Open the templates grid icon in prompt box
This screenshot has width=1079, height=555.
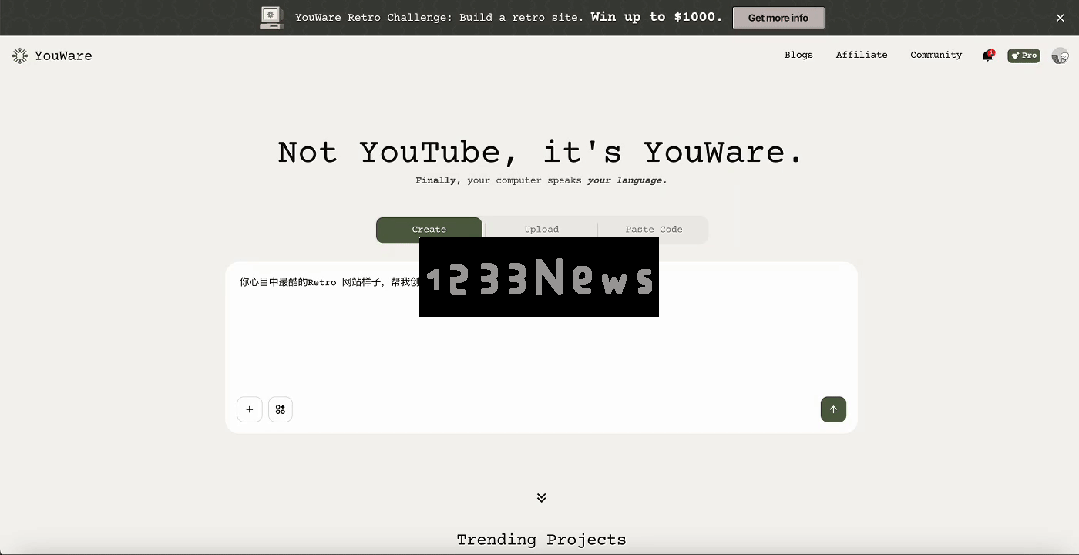[280, 409]
